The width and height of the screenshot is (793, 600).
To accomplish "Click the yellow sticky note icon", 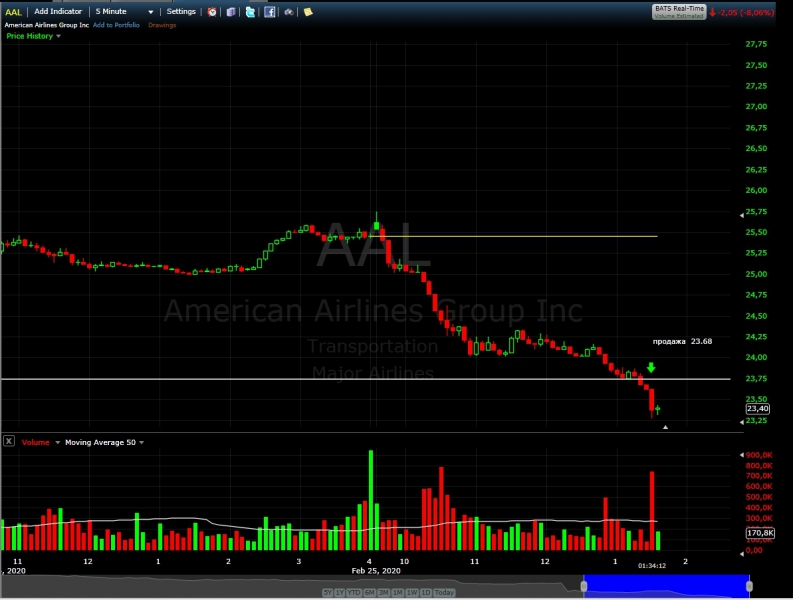I will [x=307, y=12].
